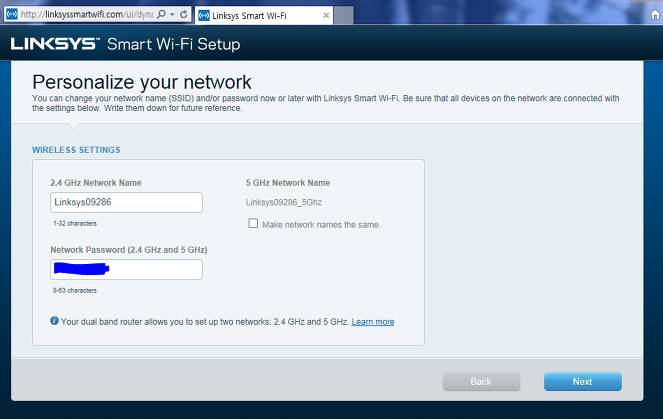
Task: Open the Learn more link
Action: click(x=373, y=322)
